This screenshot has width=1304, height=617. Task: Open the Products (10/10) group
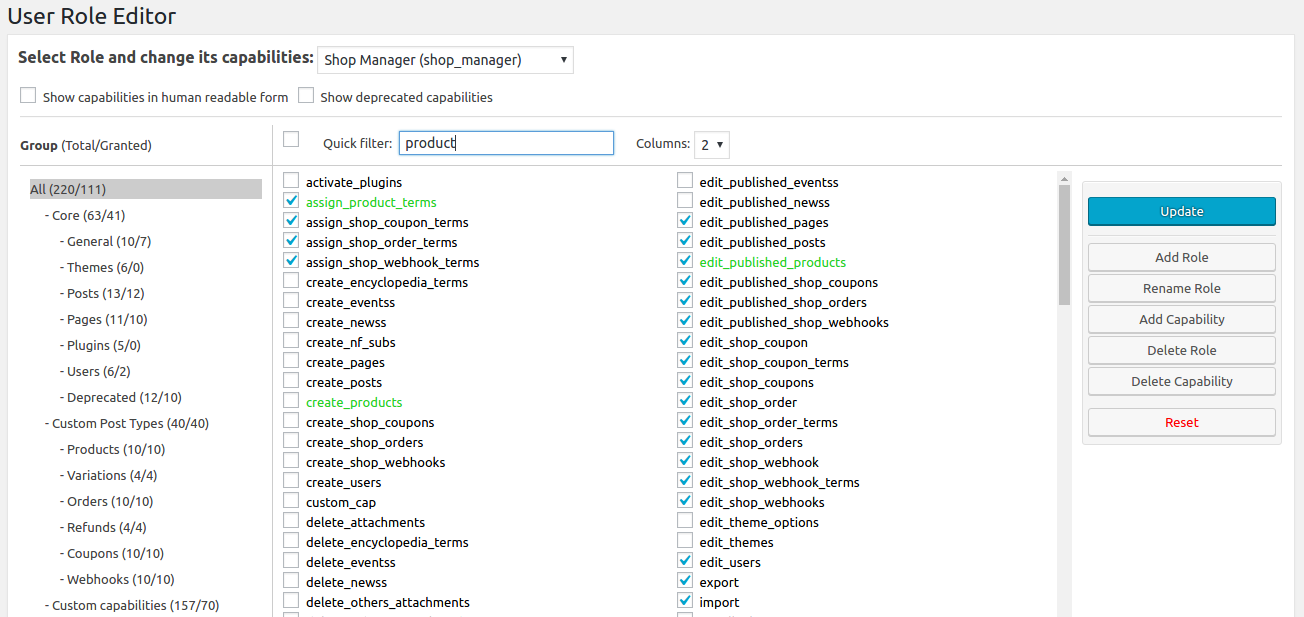[x=116, y=449]
